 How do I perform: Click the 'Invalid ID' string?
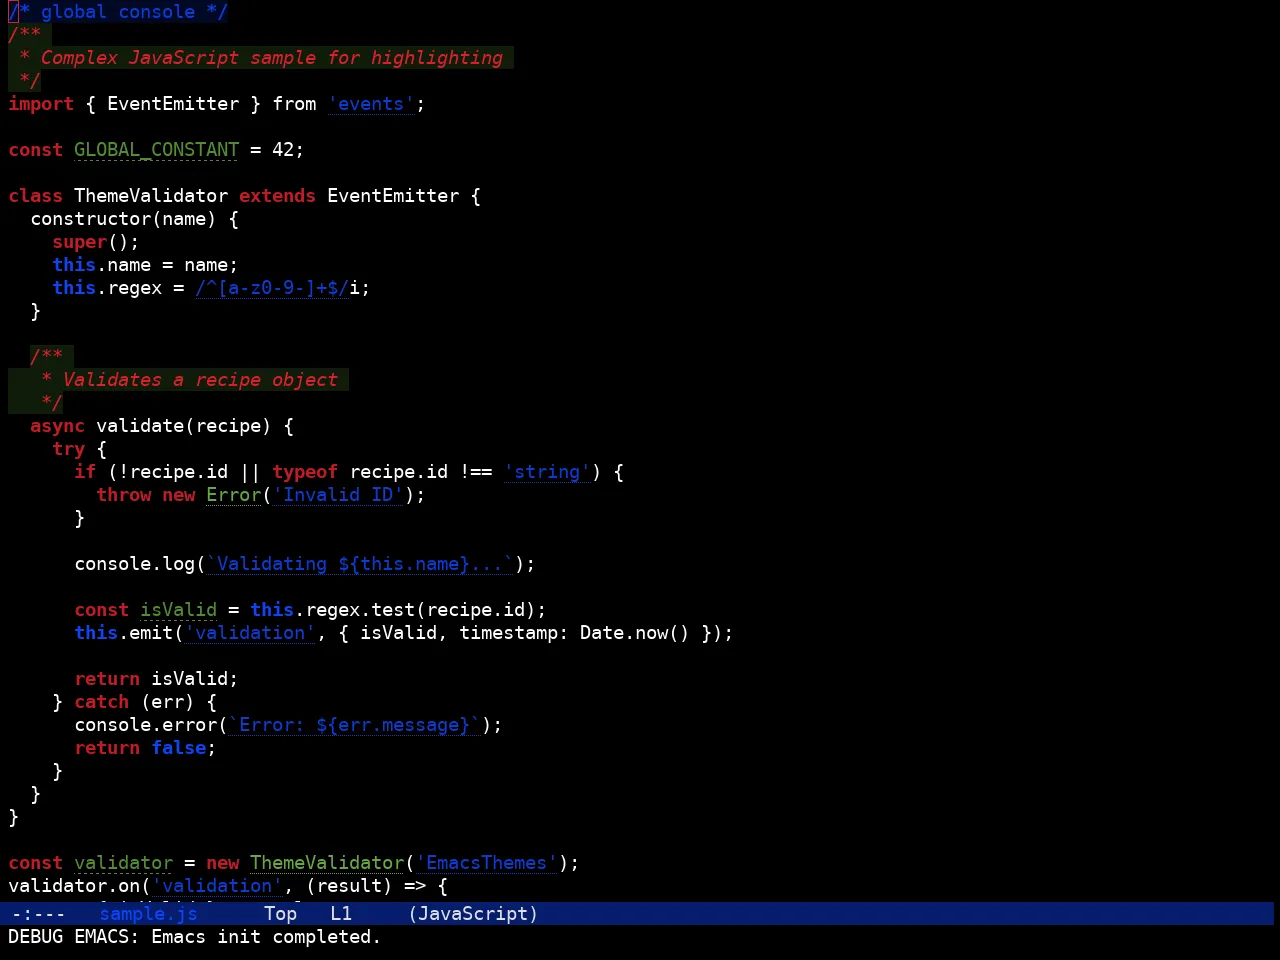pos(338,495)
